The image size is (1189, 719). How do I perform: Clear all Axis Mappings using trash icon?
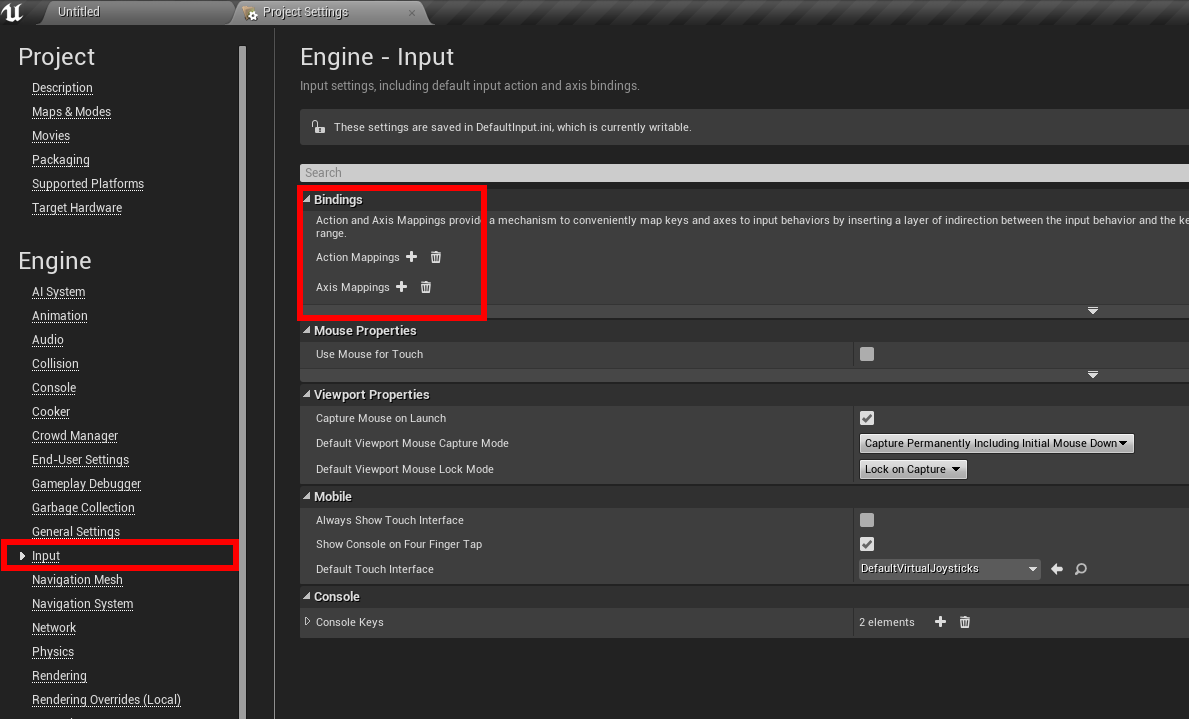[x=426, y=287]
